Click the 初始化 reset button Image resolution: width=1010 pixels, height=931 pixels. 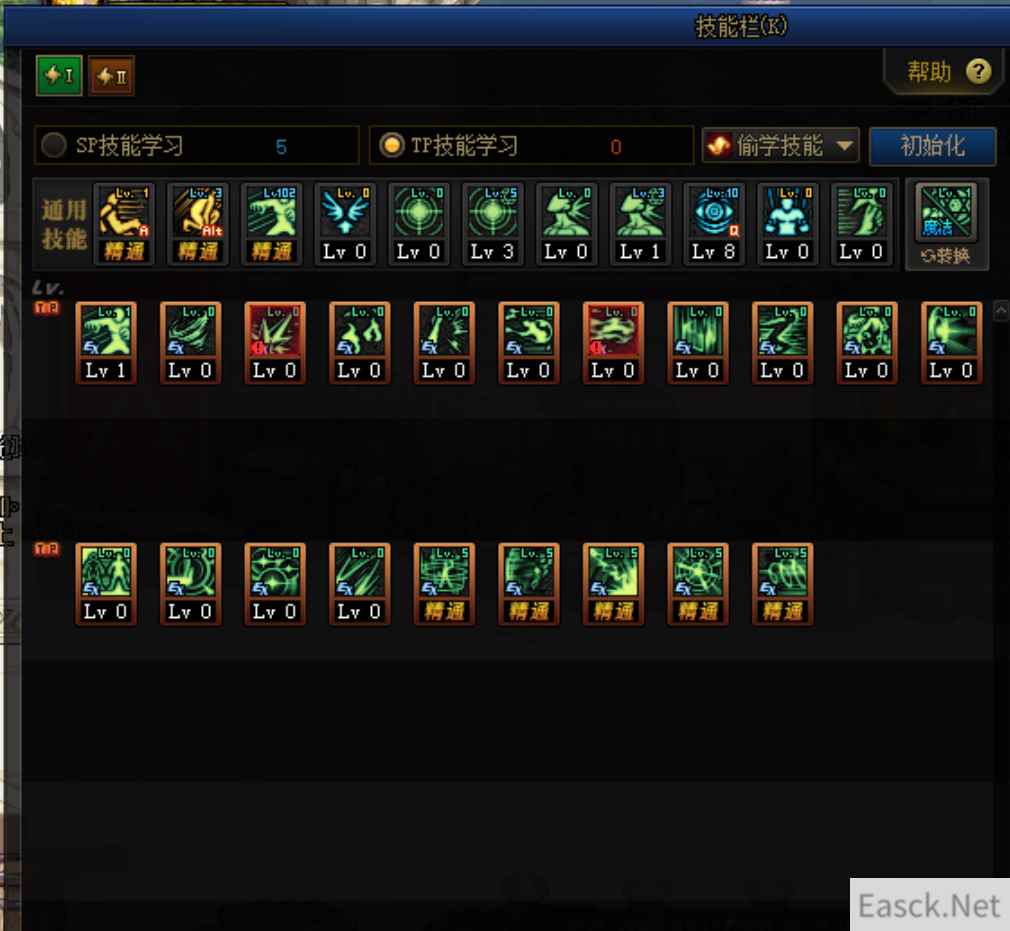point(932,146)
